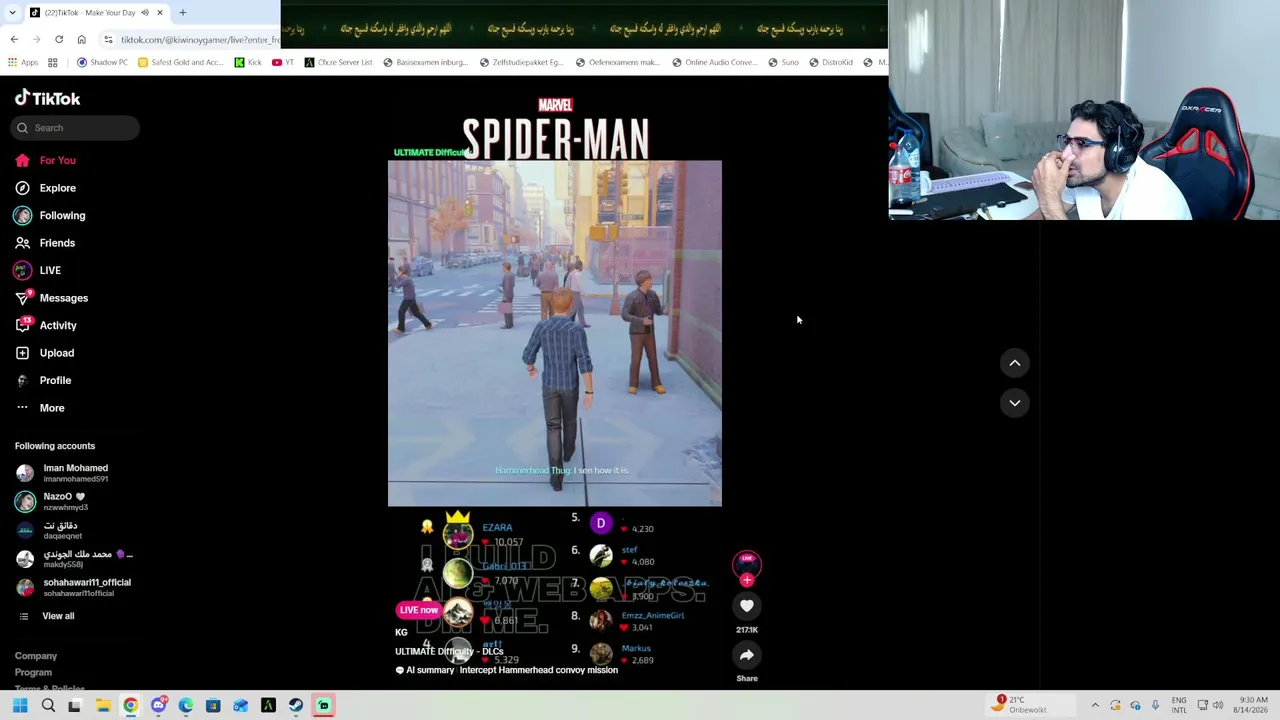
Task: Open the Cfx.re Server List bookmark
Action: pos(339,62)
